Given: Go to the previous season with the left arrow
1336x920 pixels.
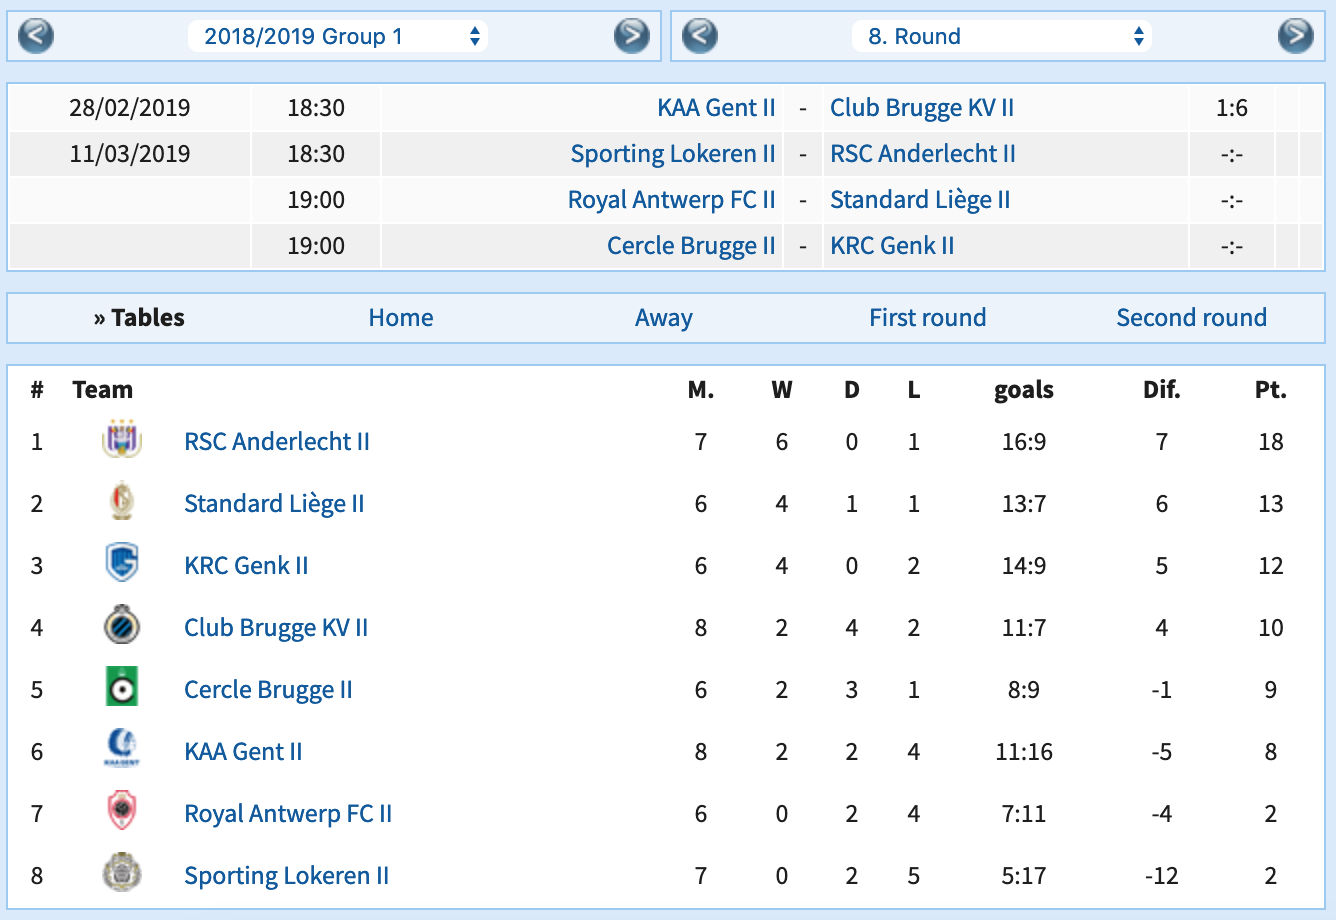Looking at the screenshot, I should tap(36, 37).
